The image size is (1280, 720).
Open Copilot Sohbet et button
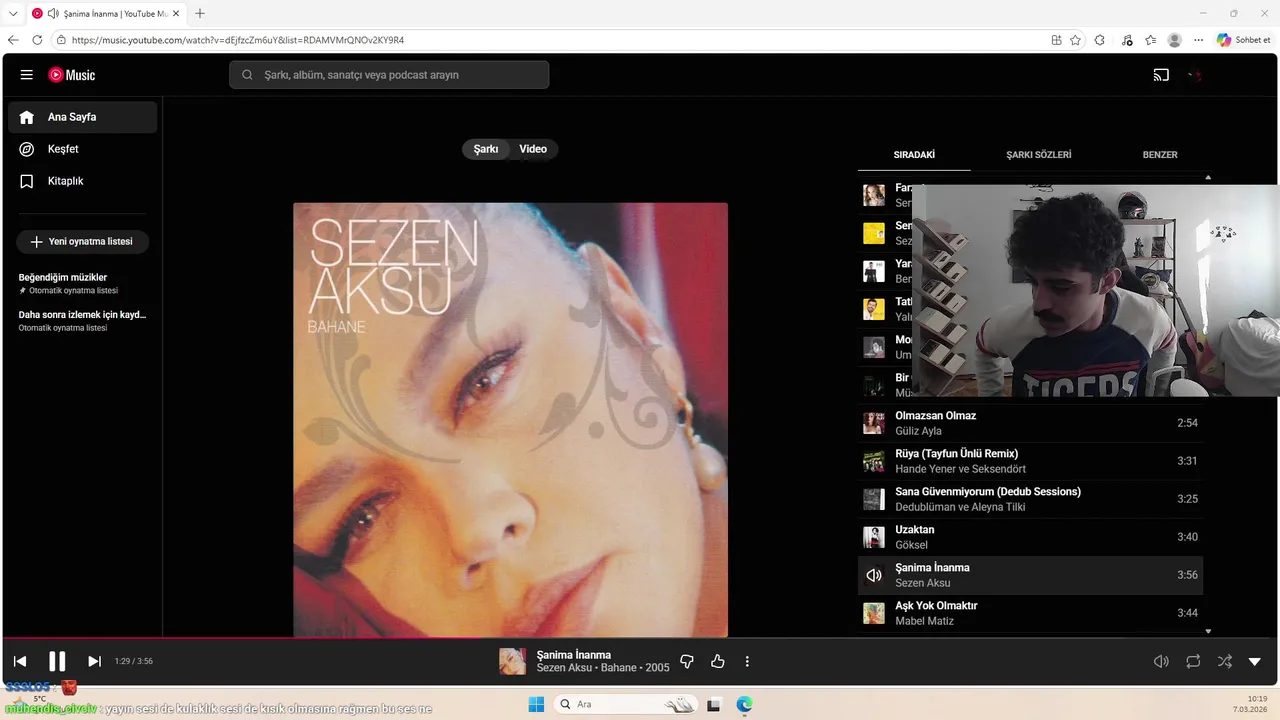[x=1244, y=40]
